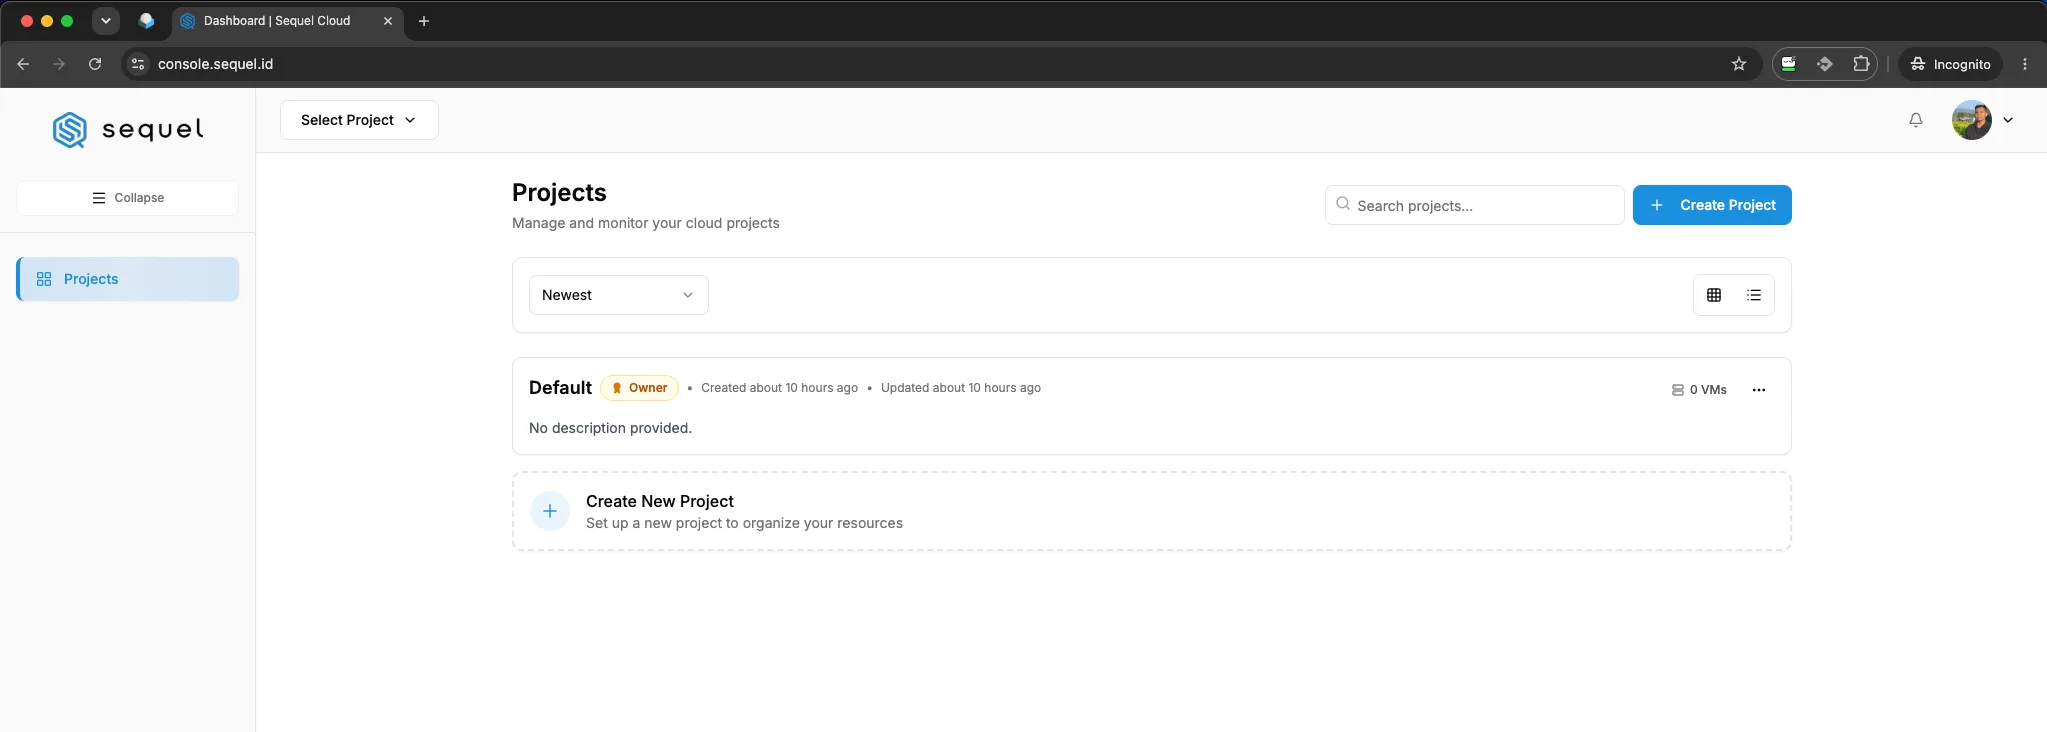Click the Create Project button
Image resolution: width=2047 pixels, height=732 pixels.
click(x=1712, y=205)
